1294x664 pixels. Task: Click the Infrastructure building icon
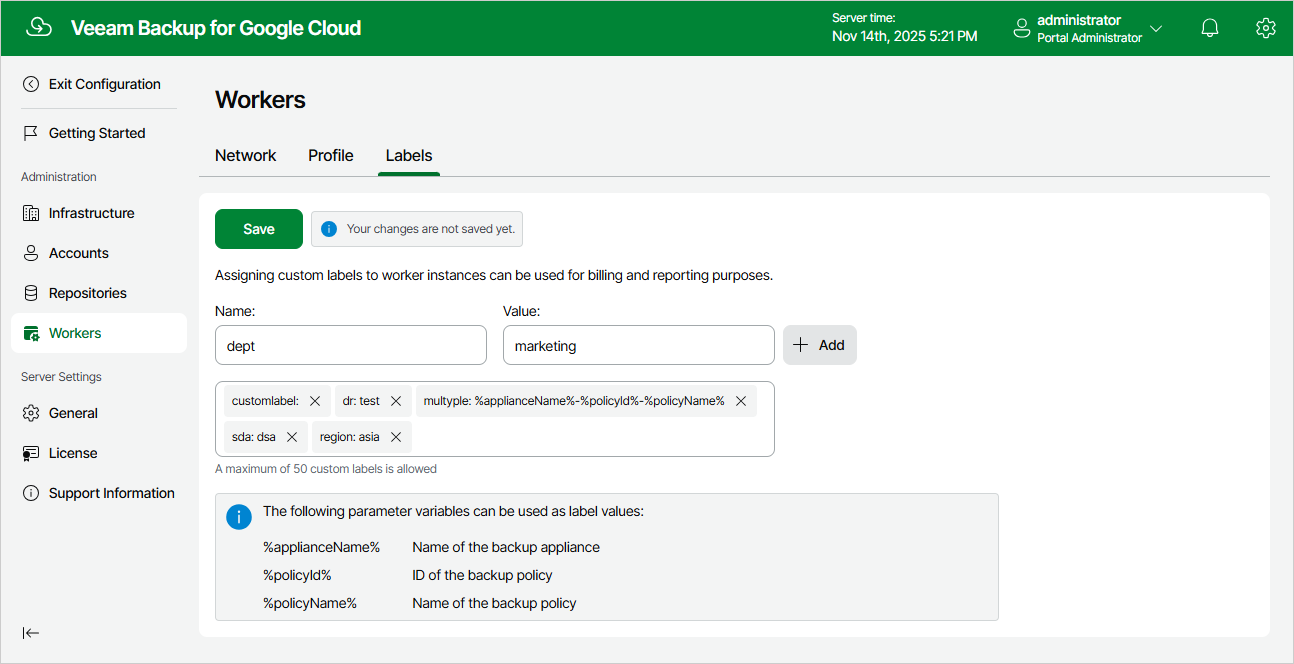pyautogui.click(x=31, y=213)
